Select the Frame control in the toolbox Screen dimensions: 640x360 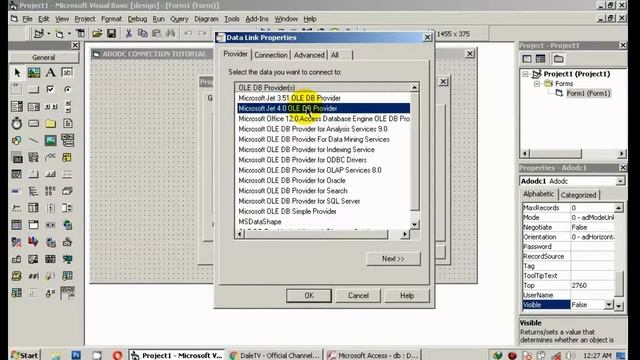tap(17, 89)
